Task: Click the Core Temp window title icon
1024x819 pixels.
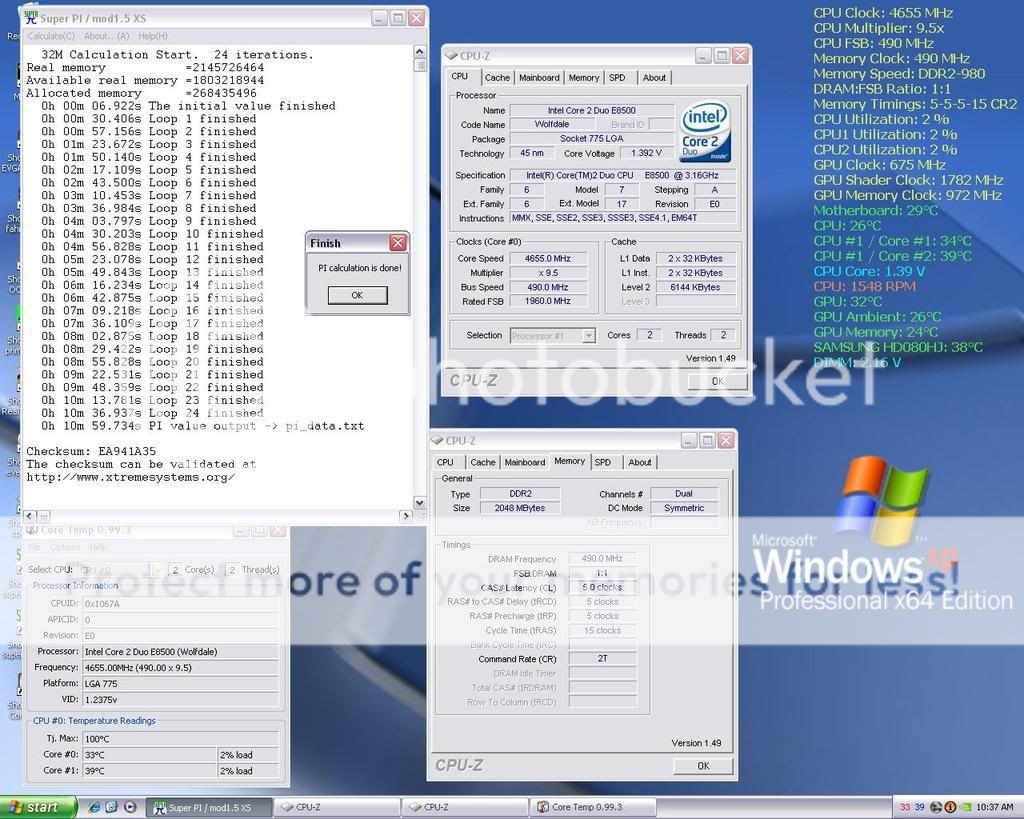Action: tap(32, 530)
